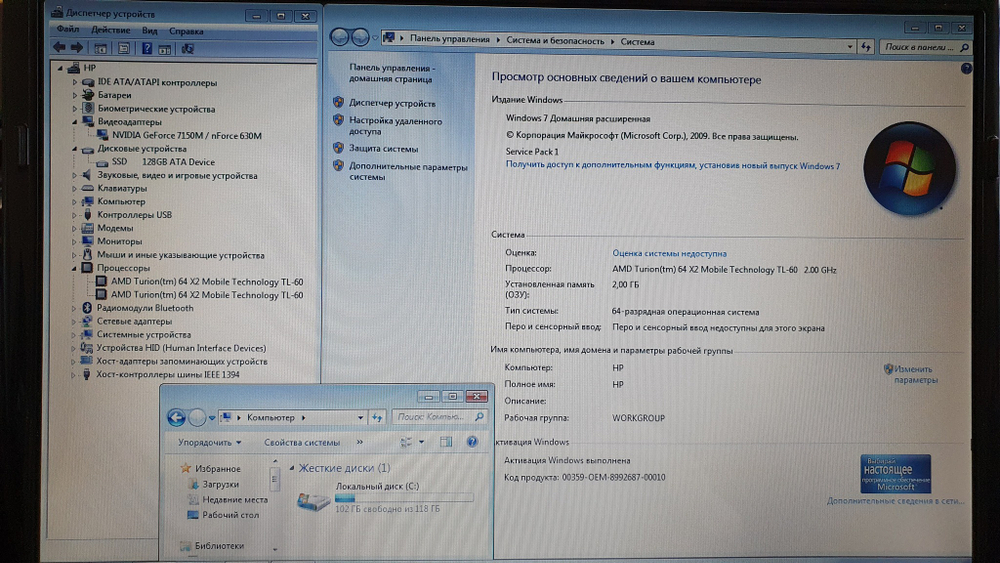The width and height of the screenshot is (1000, 563).
Task: Toggle preview pane icon in Компьютер window
Action: (x=446, y=441)
